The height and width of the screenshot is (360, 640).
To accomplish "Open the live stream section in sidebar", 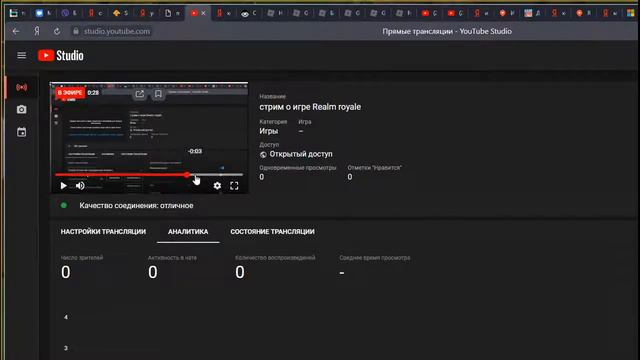I will pos(22,87).
